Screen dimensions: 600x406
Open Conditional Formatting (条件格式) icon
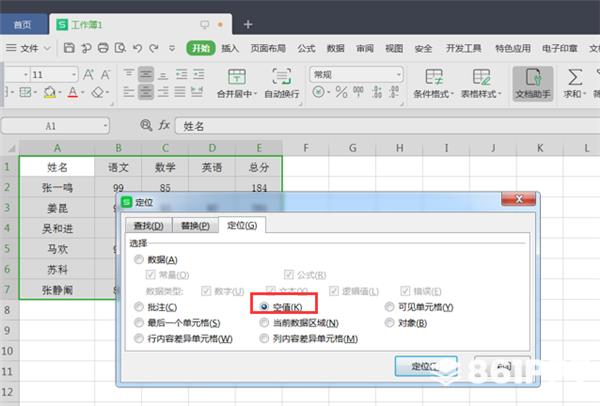click(434, 77)
